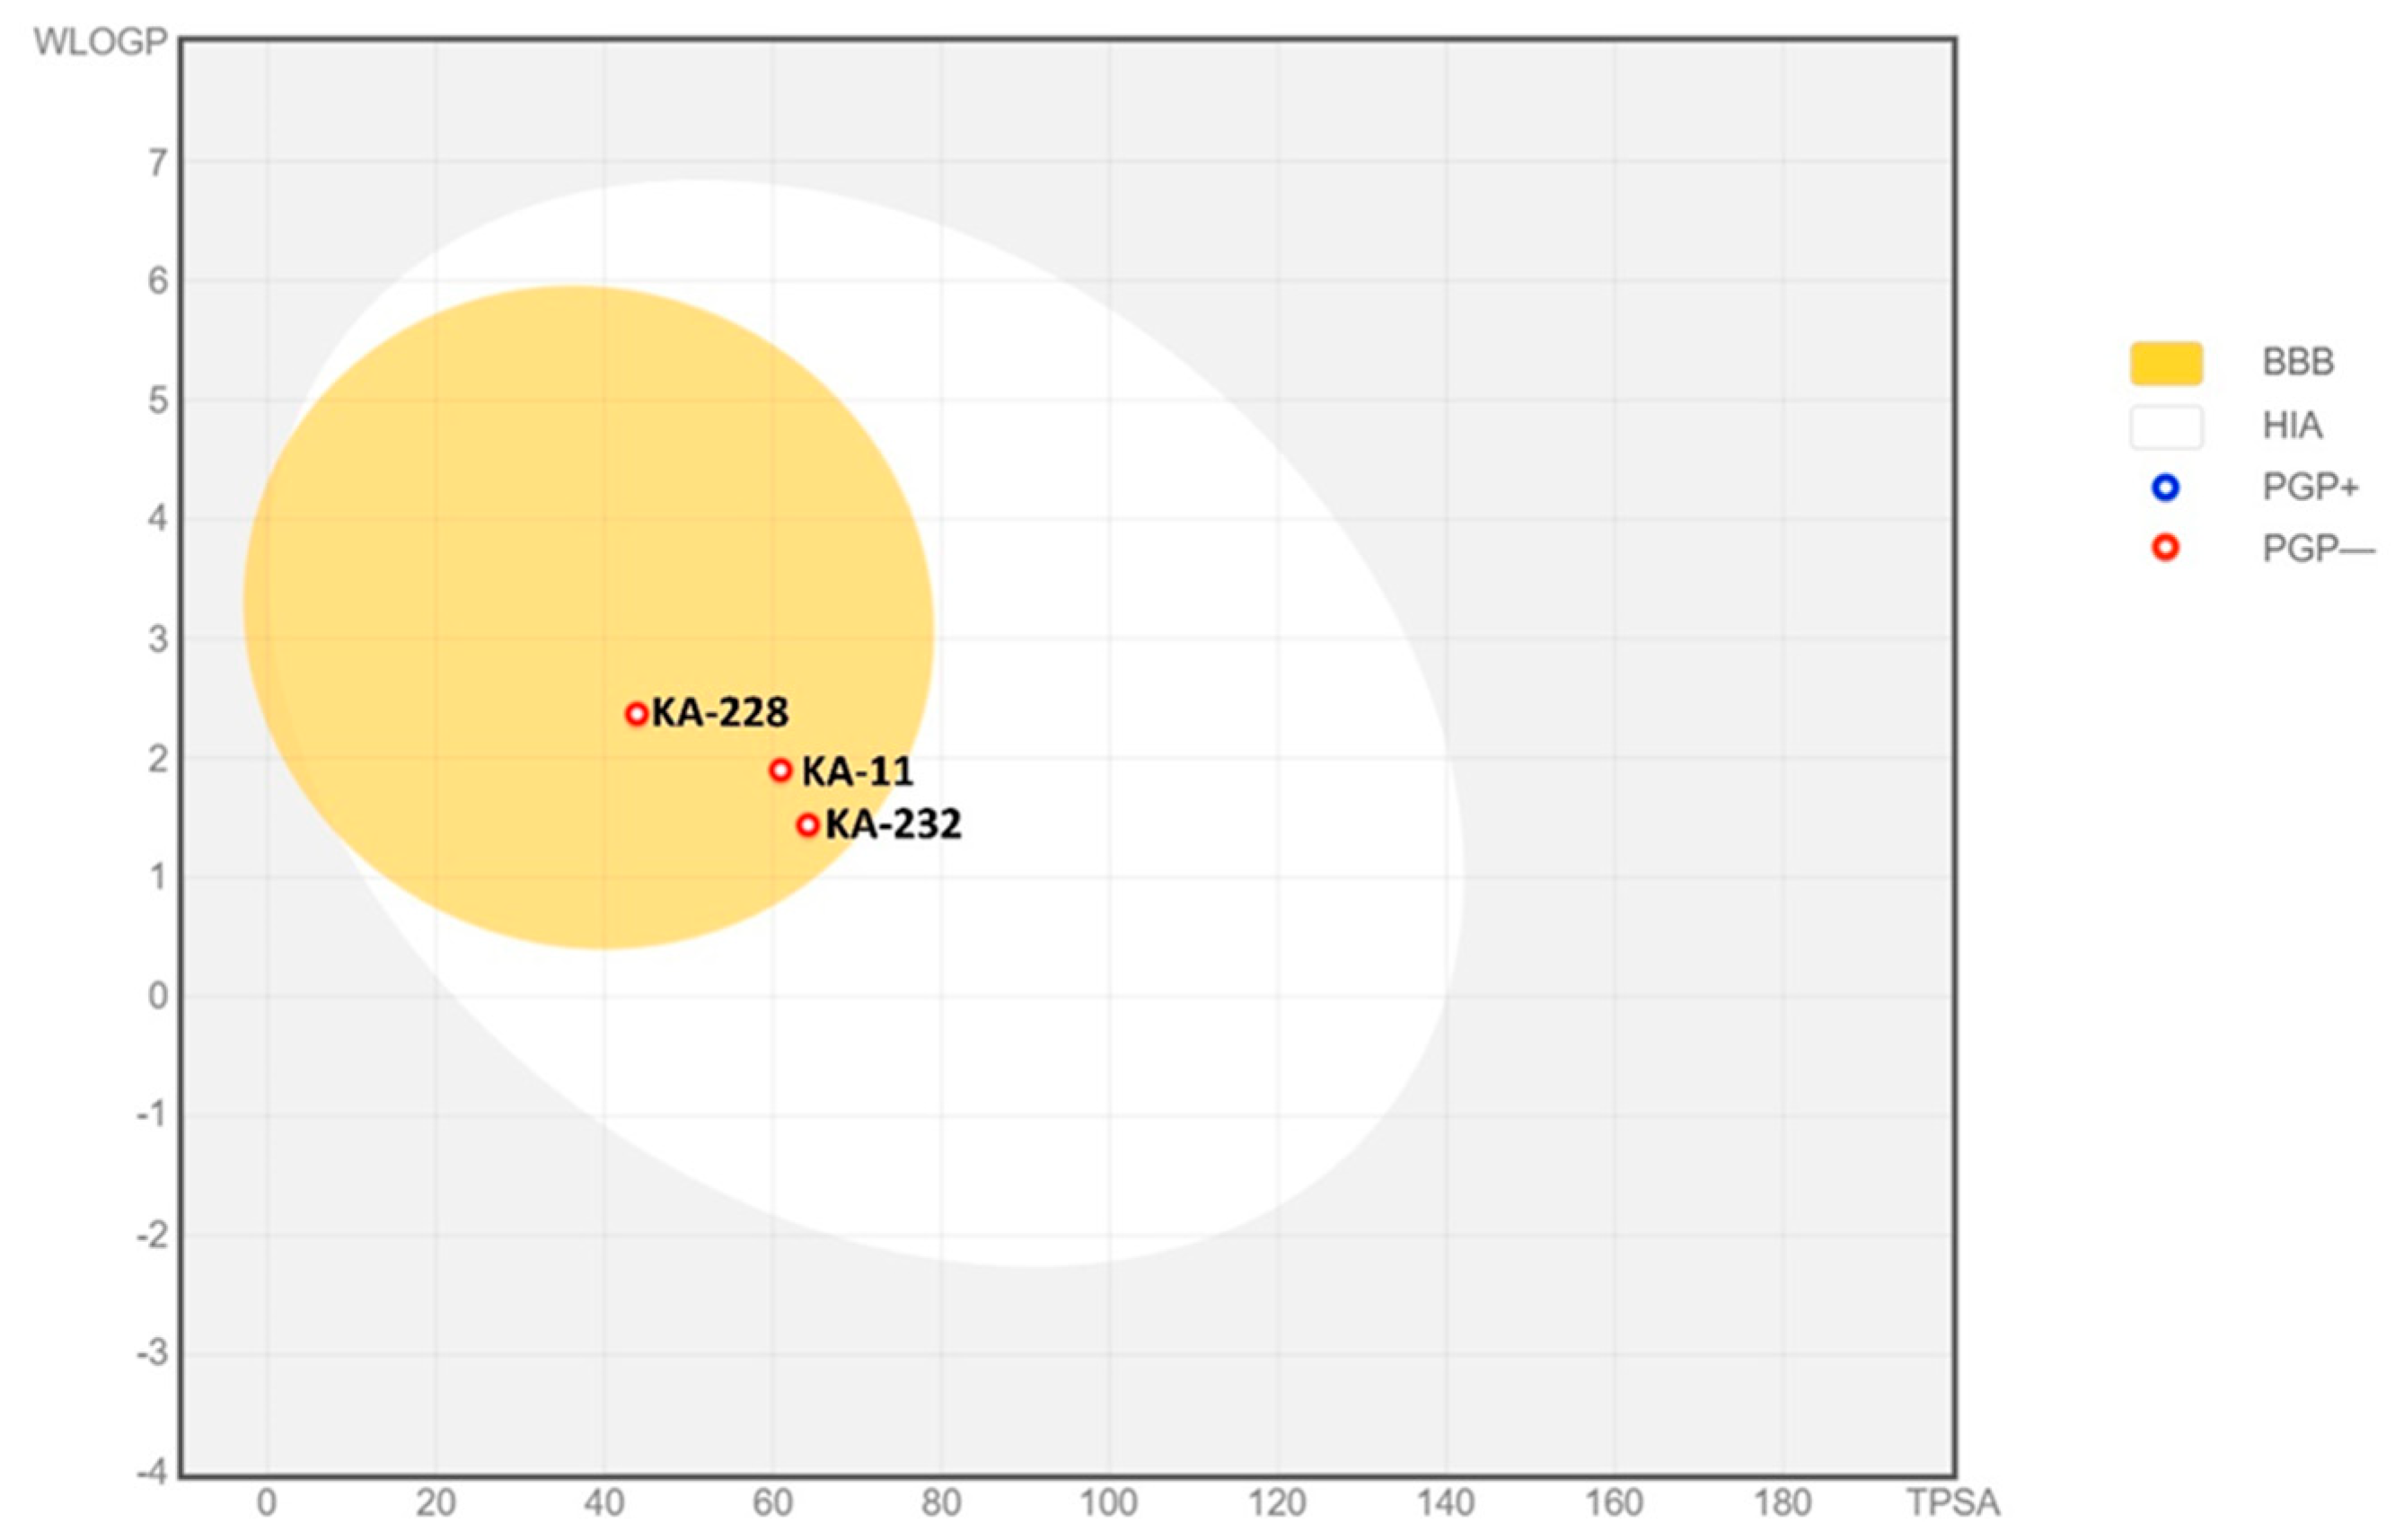Click the KA-232 text label
This screenshot has width=2395, height=1540.
(893, 824)
